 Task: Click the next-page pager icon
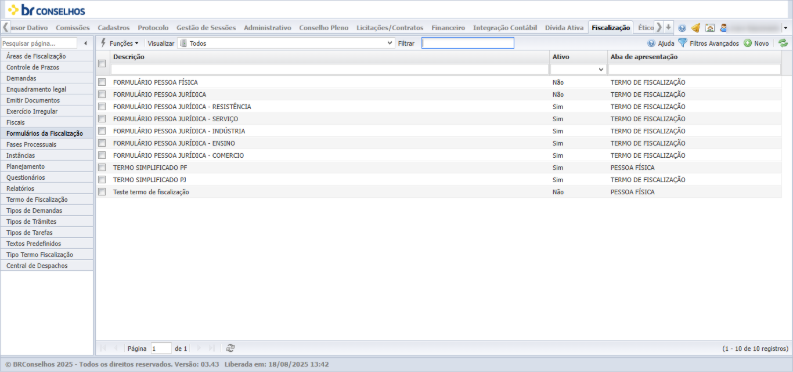click(x=199, y=348)
